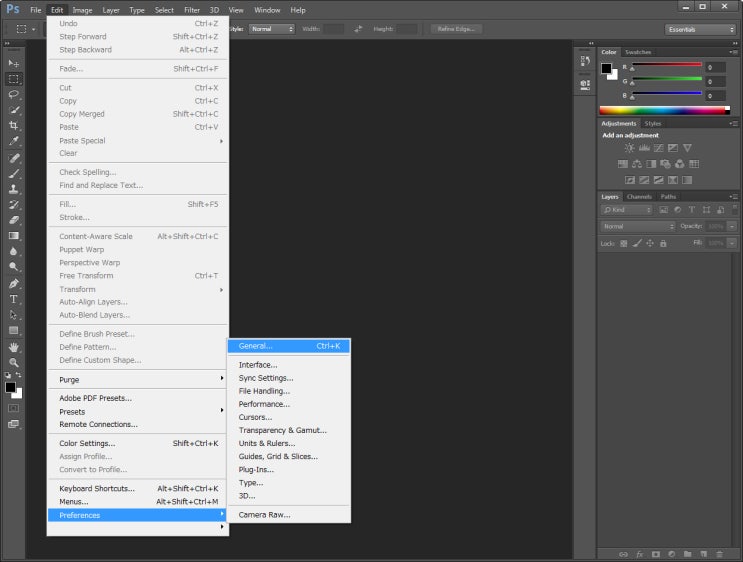Select the Eraser tool
This screenshot has width=743, height=562.
[14, 220]
